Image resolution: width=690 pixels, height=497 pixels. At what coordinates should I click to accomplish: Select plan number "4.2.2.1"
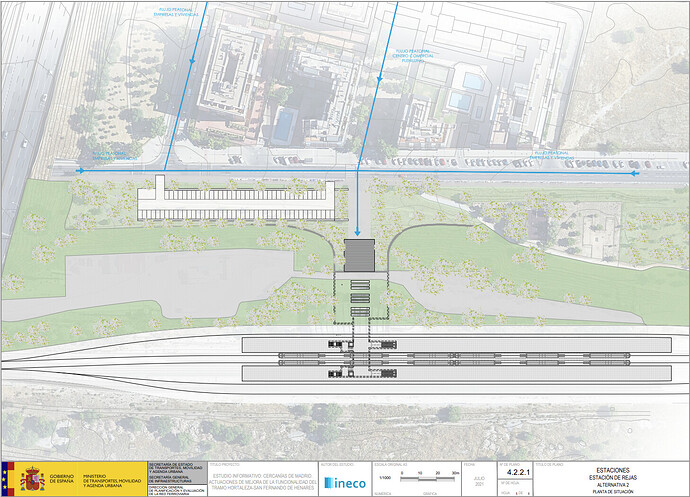(x=518, y=473)
